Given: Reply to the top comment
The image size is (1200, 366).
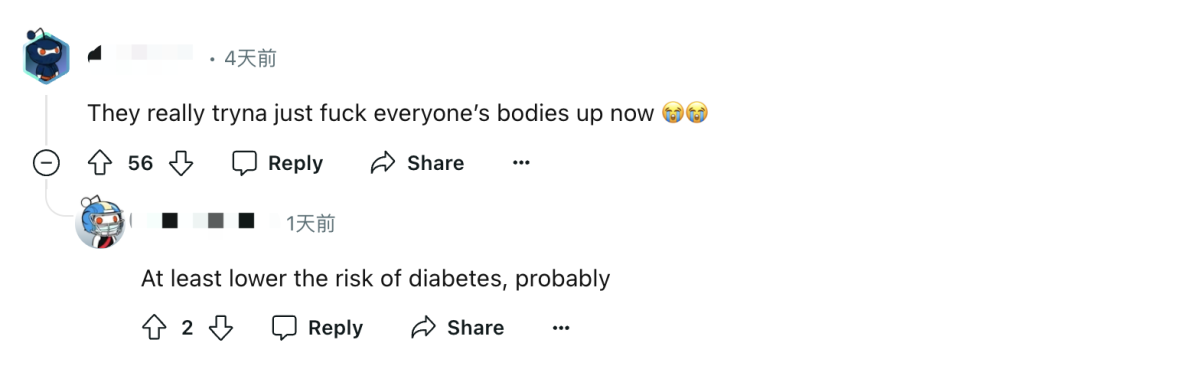Looking at the screenshot, I should [278, 163].
